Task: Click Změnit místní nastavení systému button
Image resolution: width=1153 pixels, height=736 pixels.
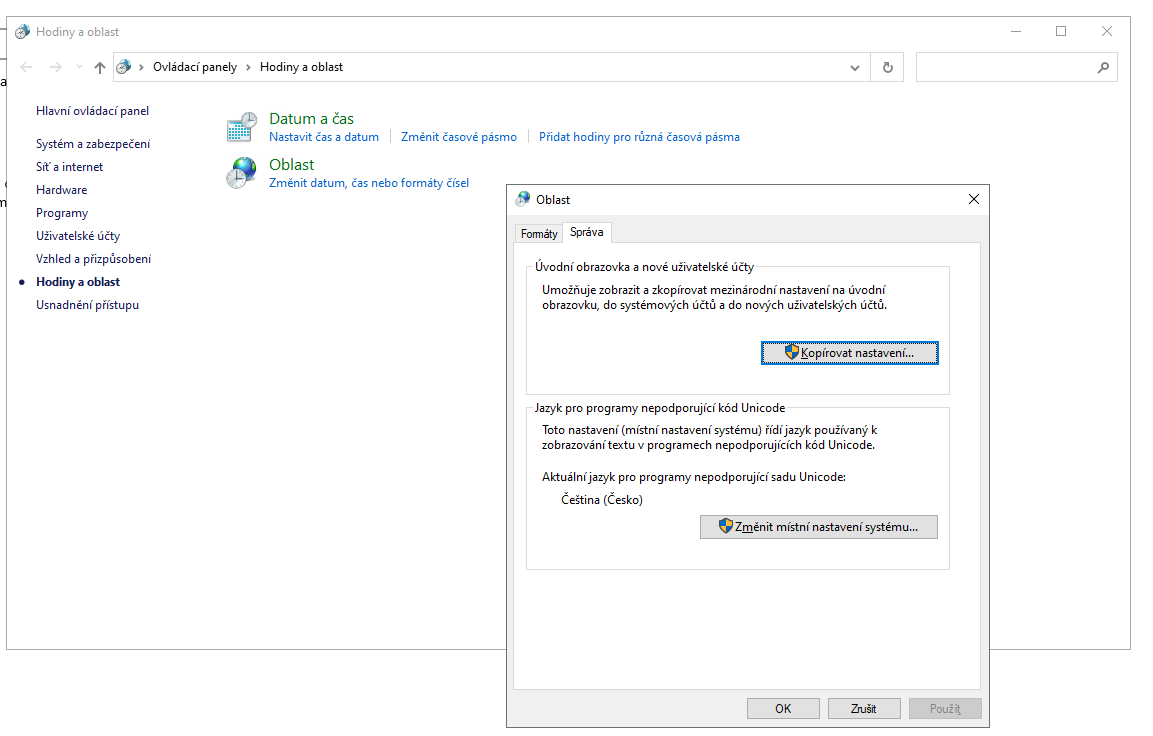Action: coord(818,527)
